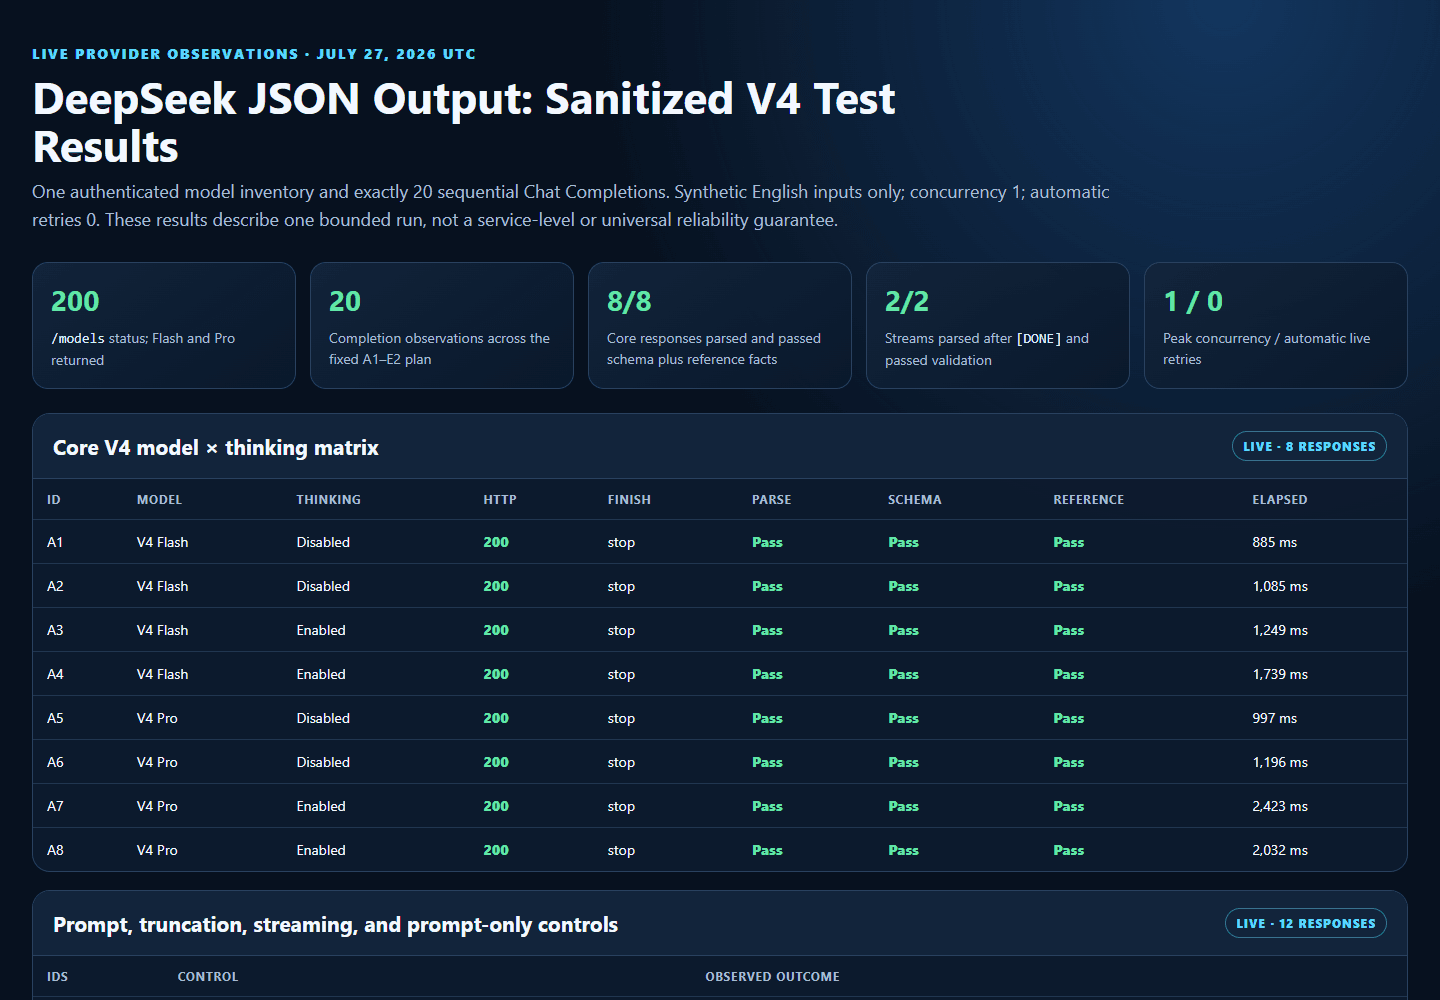Click the 'ID' column header
This screenshot has width=1440, height=1000.
point(54,500)
